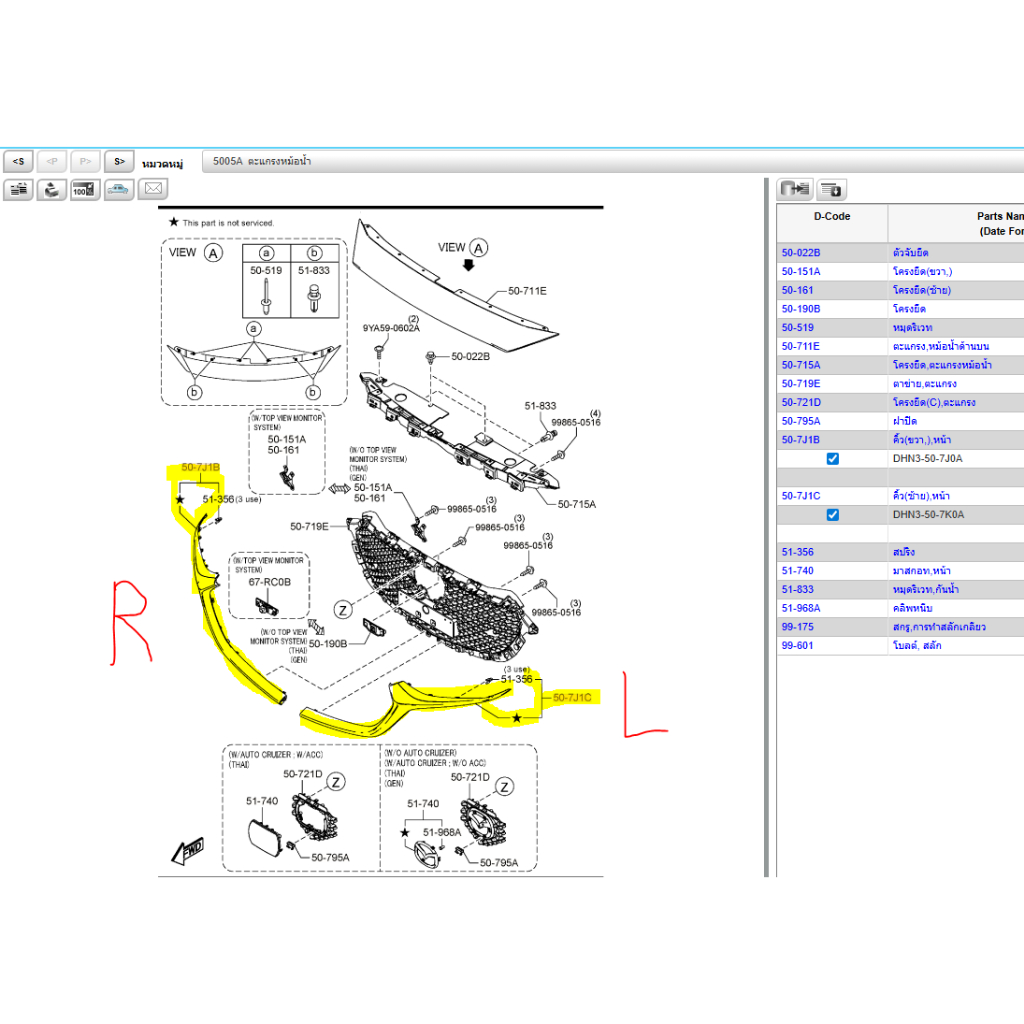Click the printer icon in the toolbar
The height and width of the screenshot is (1024, 1024).
pos(52,189)
